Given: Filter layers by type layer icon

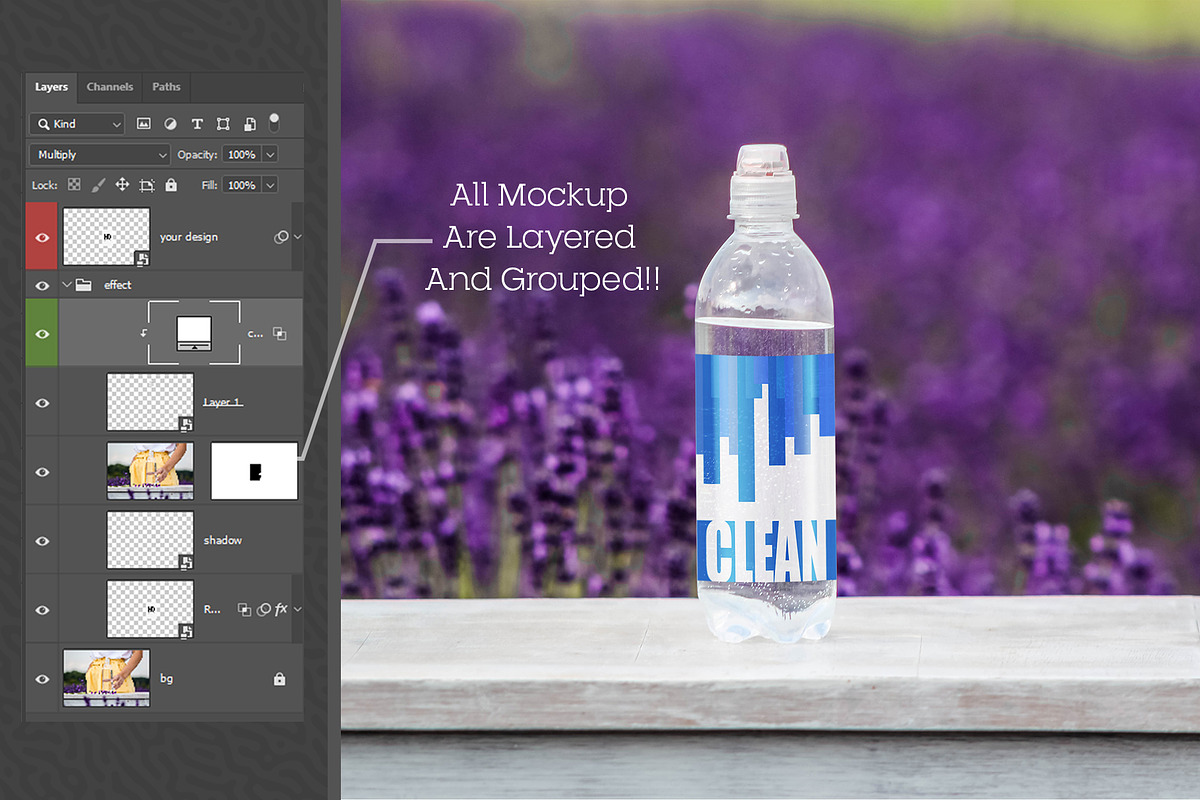Looking at the screenshot, I should (x=197, y=124).
